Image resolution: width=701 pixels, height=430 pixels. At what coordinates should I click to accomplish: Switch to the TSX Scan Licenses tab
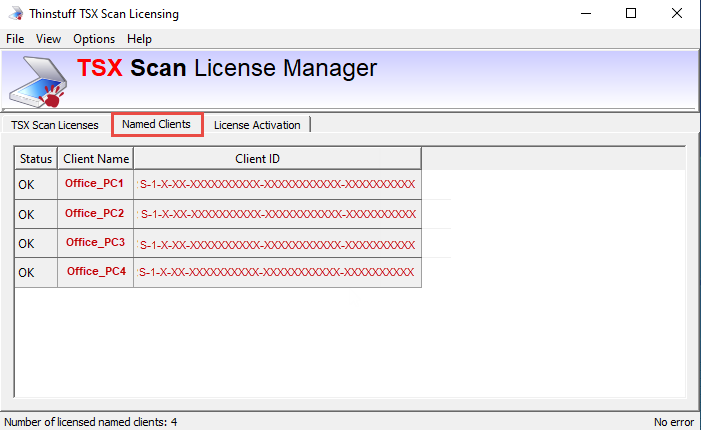[55, 125]
